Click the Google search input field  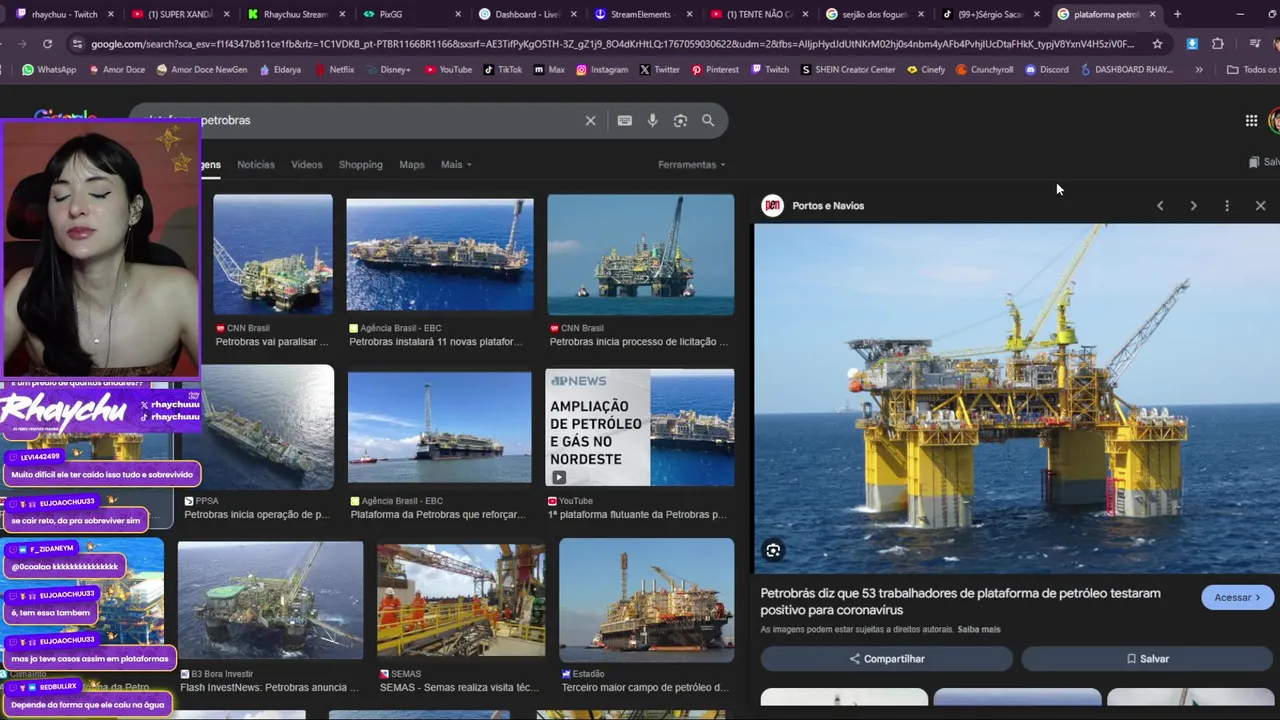point(390,120)
